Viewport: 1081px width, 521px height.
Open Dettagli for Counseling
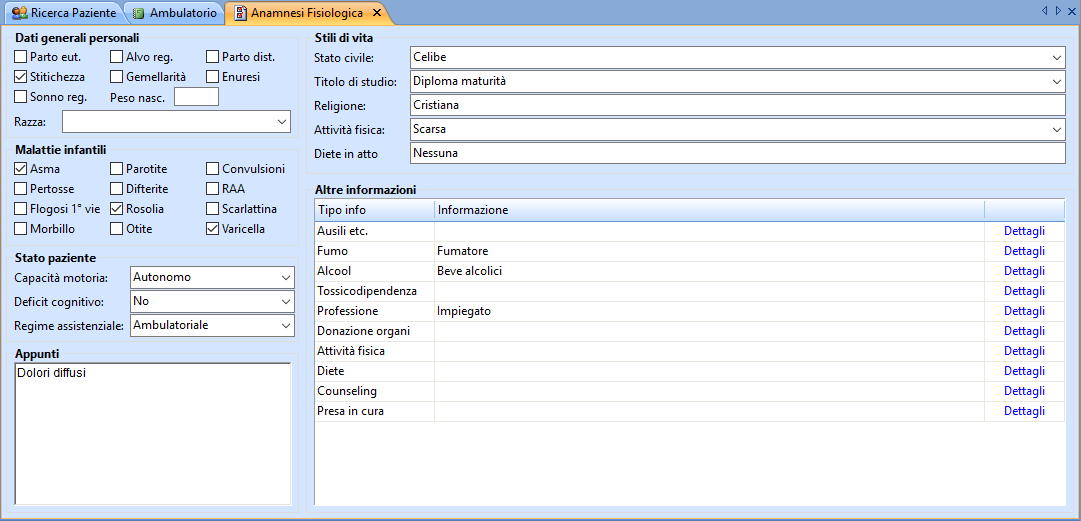(1024, 391)
